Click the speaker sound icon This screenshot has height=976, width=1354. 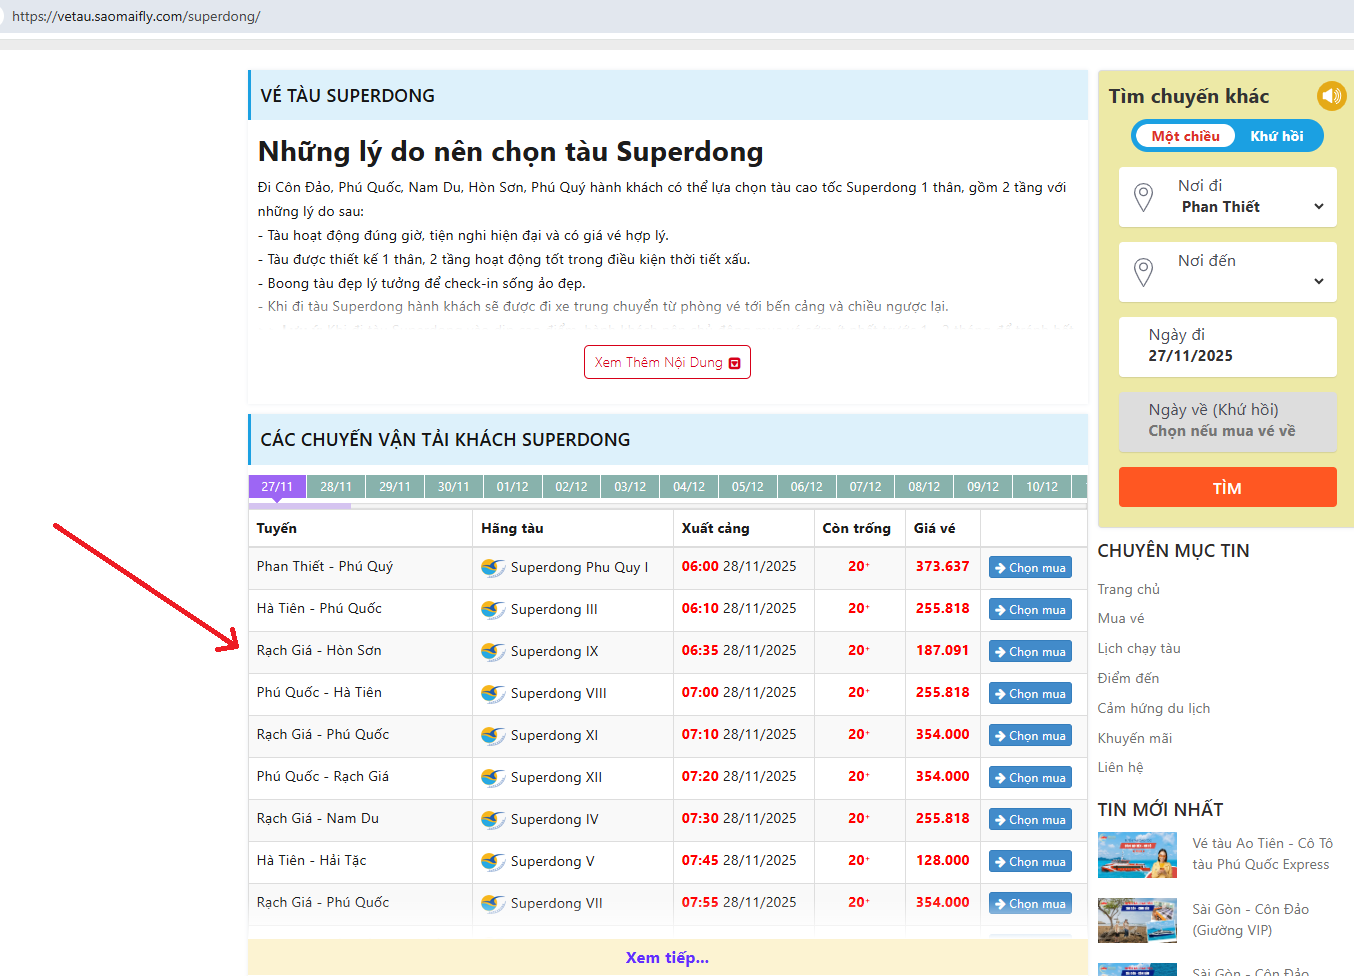pos(1331,96)
